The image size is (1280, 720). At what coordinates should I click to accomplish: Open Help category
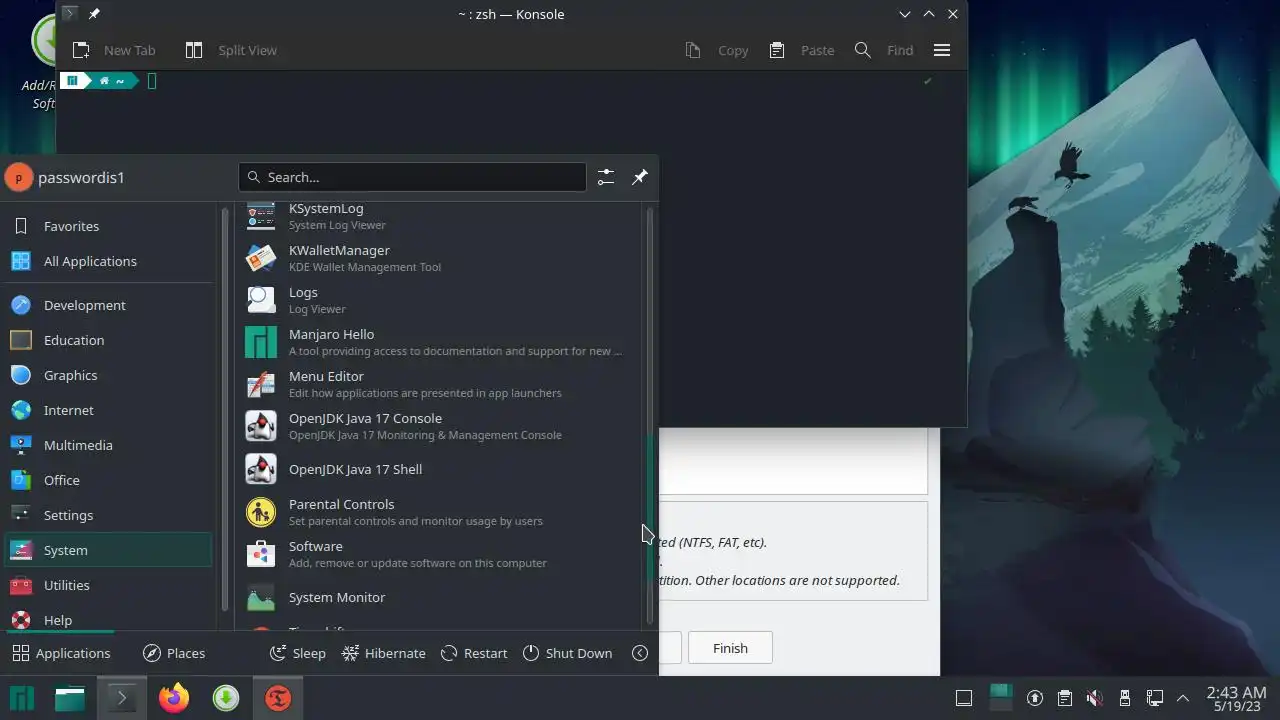click(108, 619)
